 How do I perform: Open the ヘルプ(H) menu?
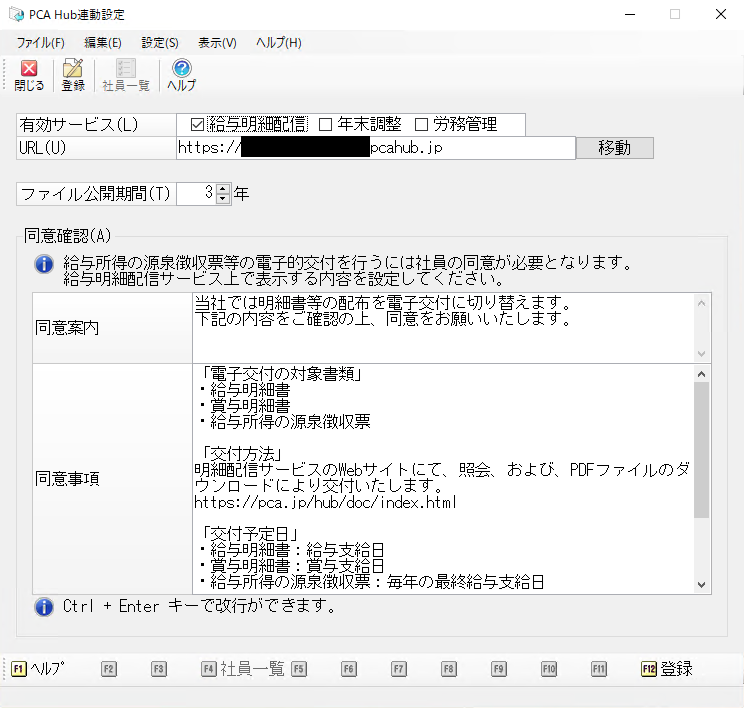tap(279, 43)
